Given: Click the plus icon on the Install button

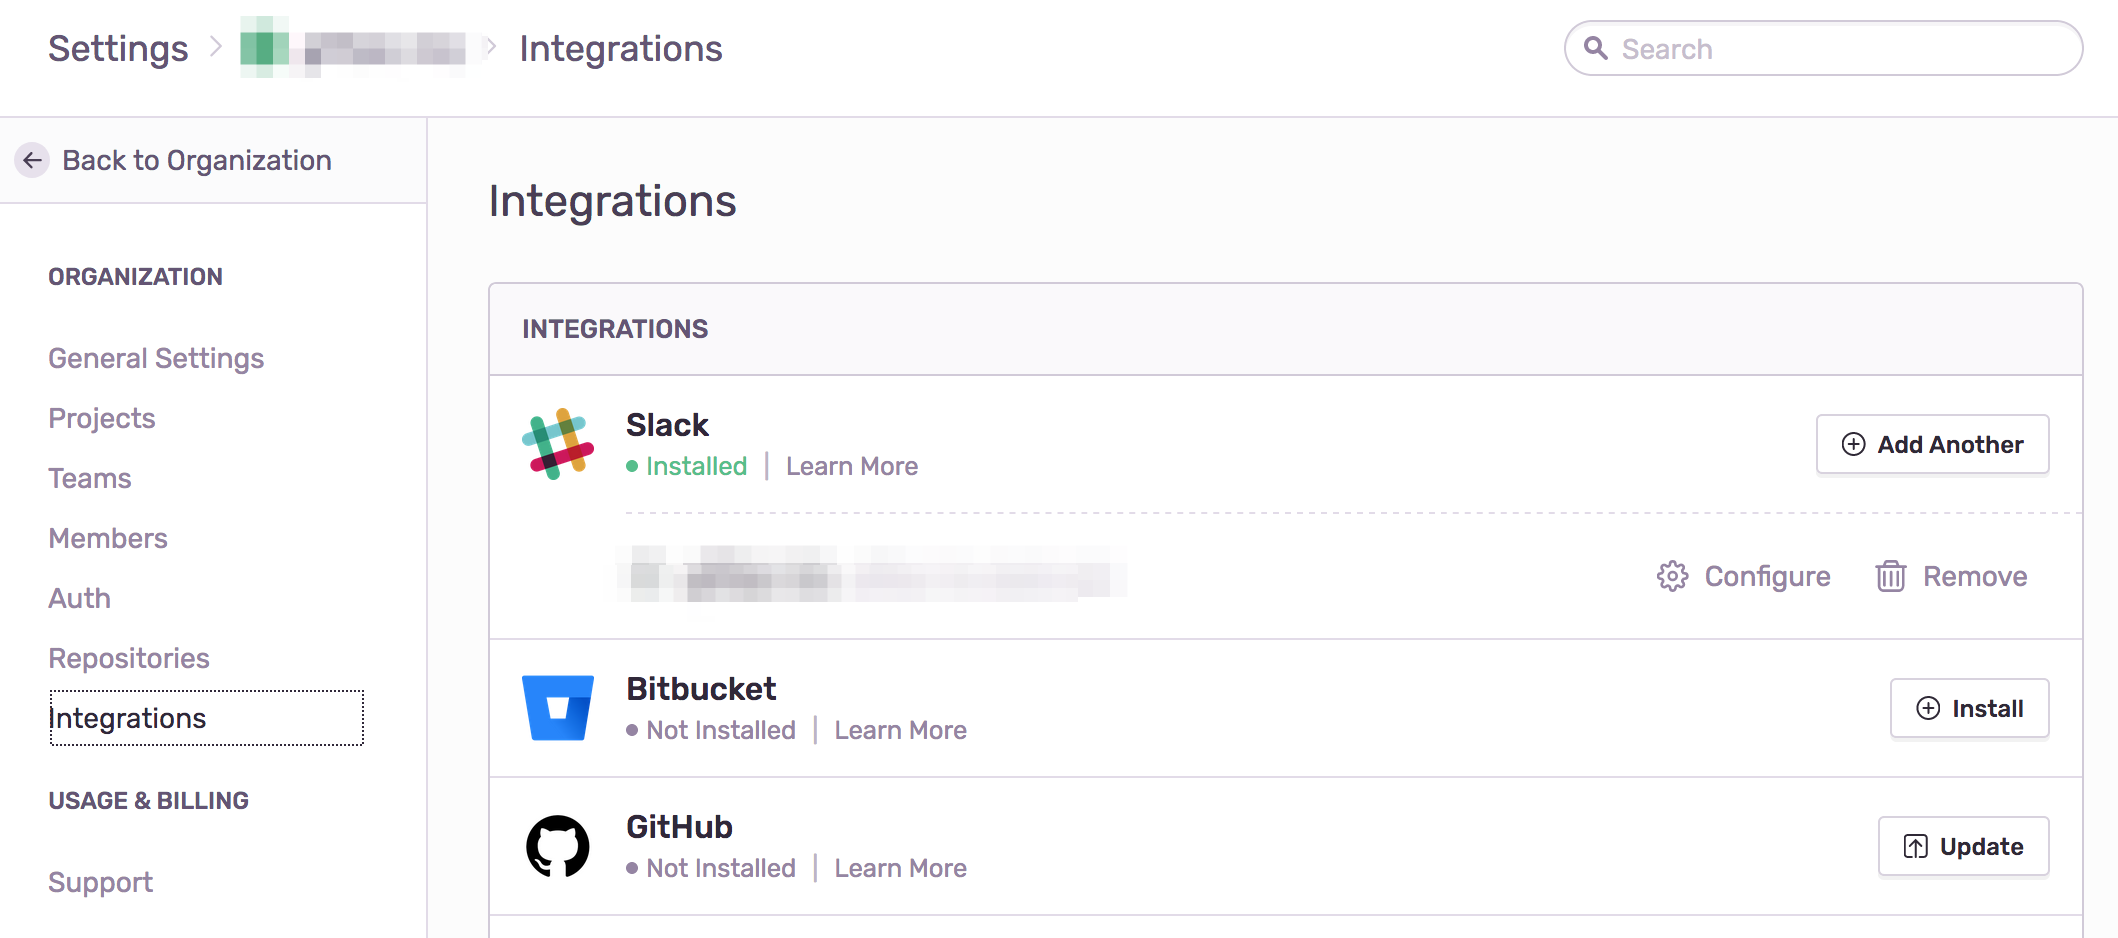Looking at the screenshot, I should click(1929, 708).
